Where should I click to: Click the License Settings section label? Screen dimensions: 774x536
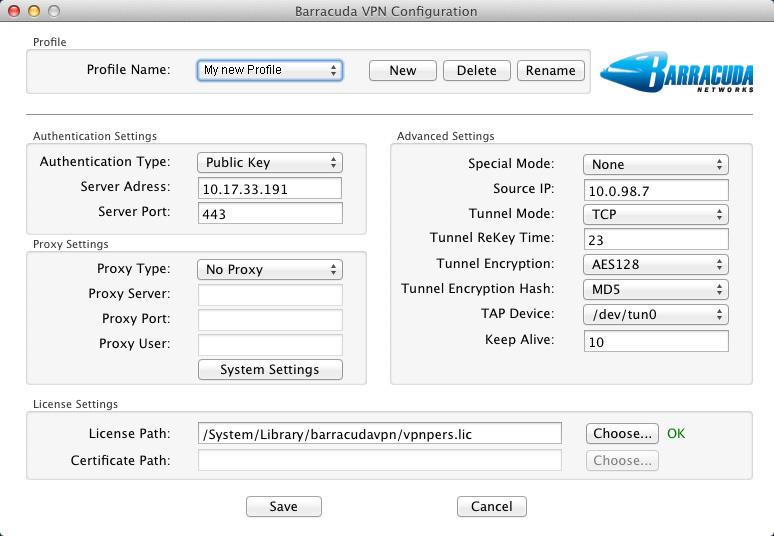tap(76, 404)
